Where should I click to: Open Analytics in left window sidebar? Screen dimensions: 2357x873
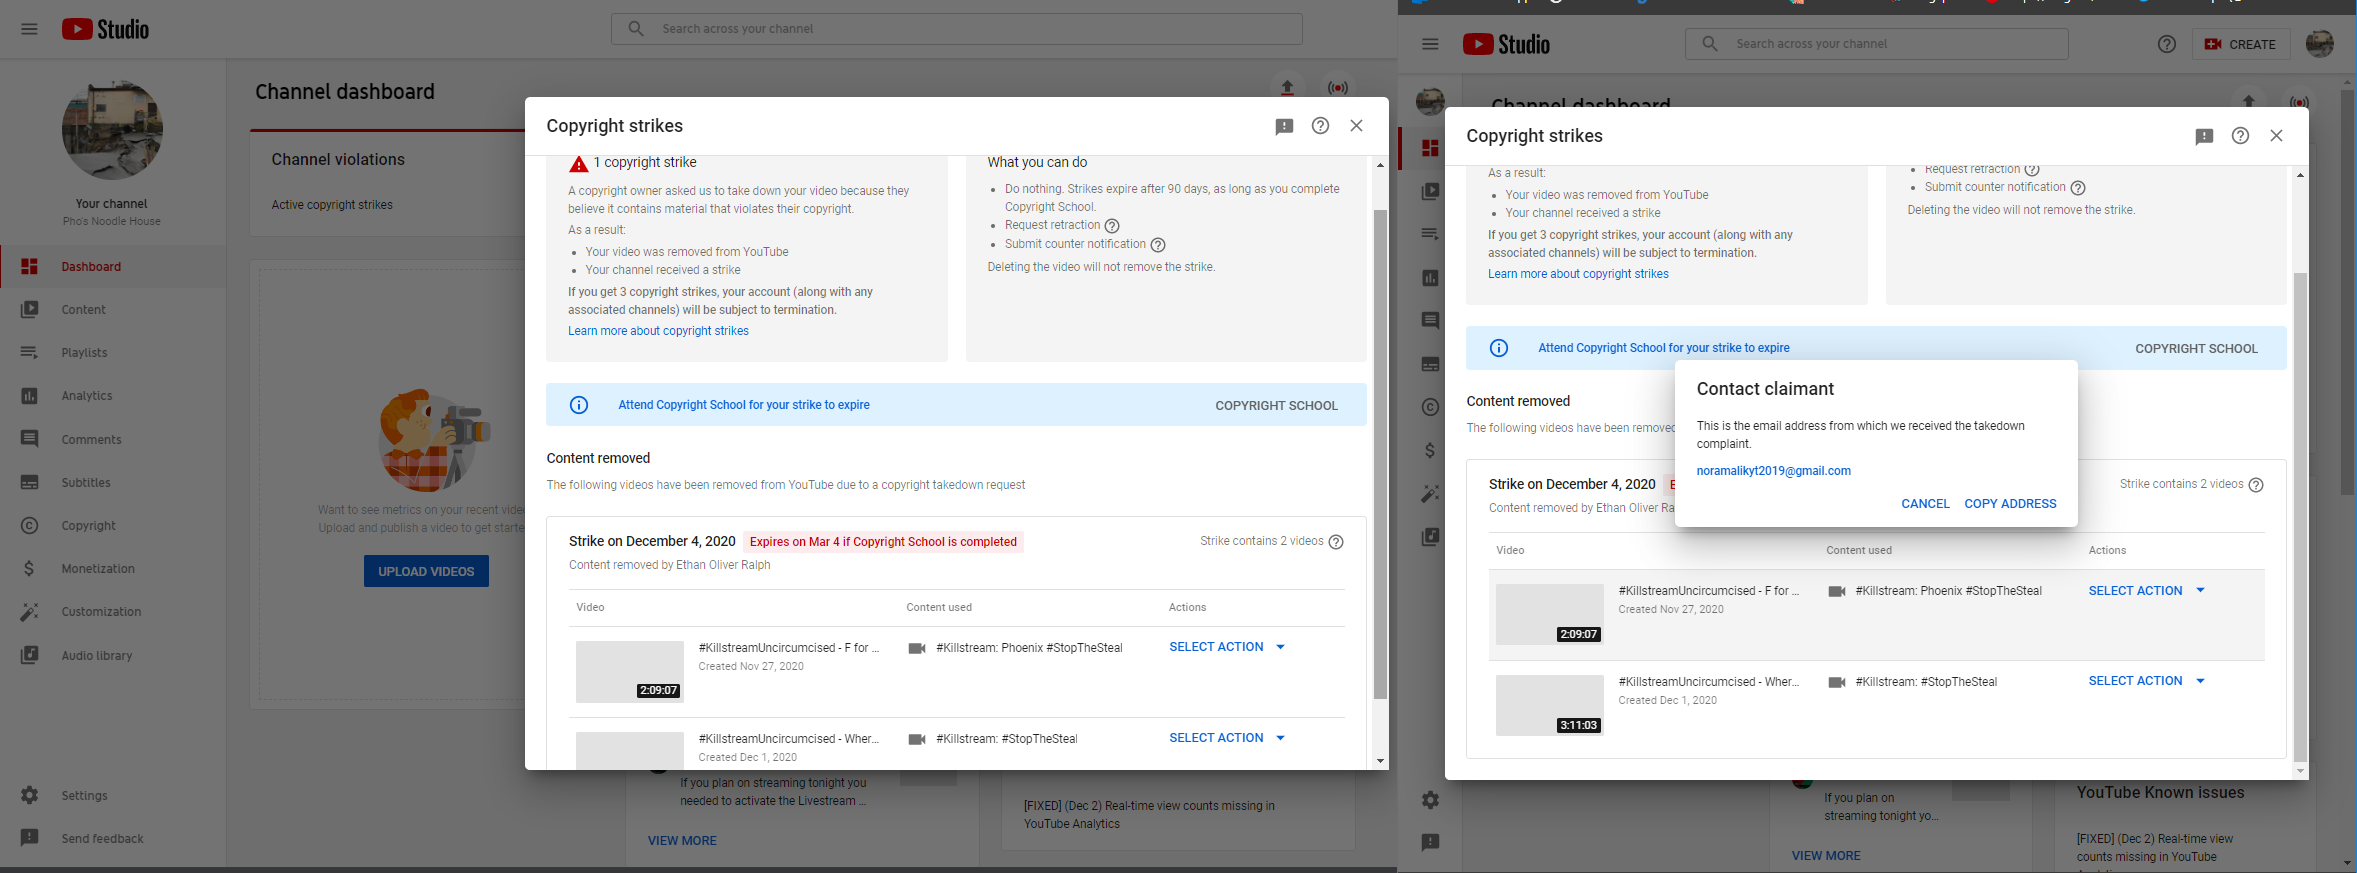113,396
